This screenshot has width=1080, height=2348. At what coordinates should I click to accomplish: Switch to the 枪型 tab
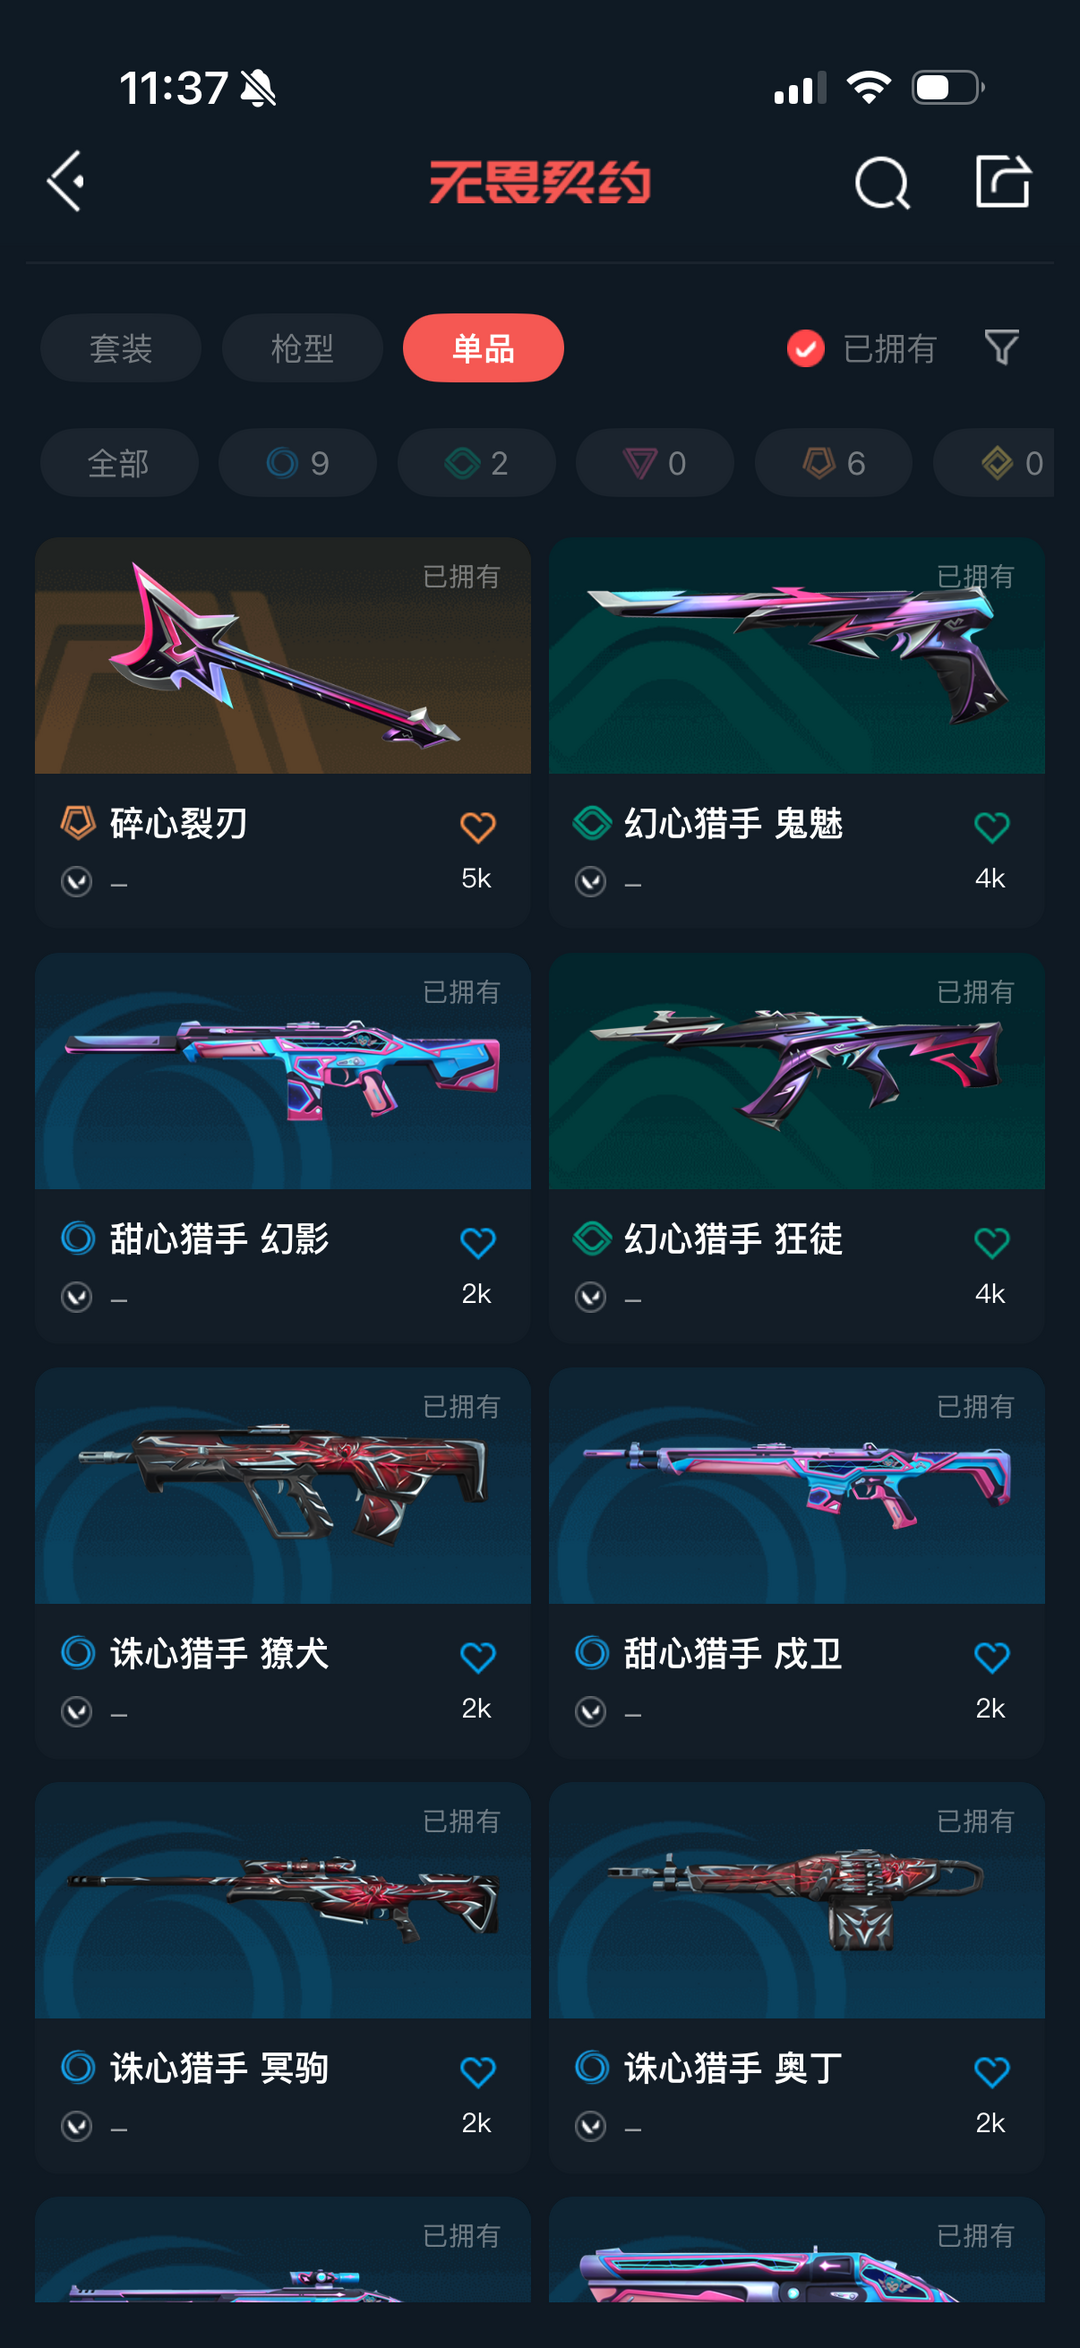click(302, 348)
